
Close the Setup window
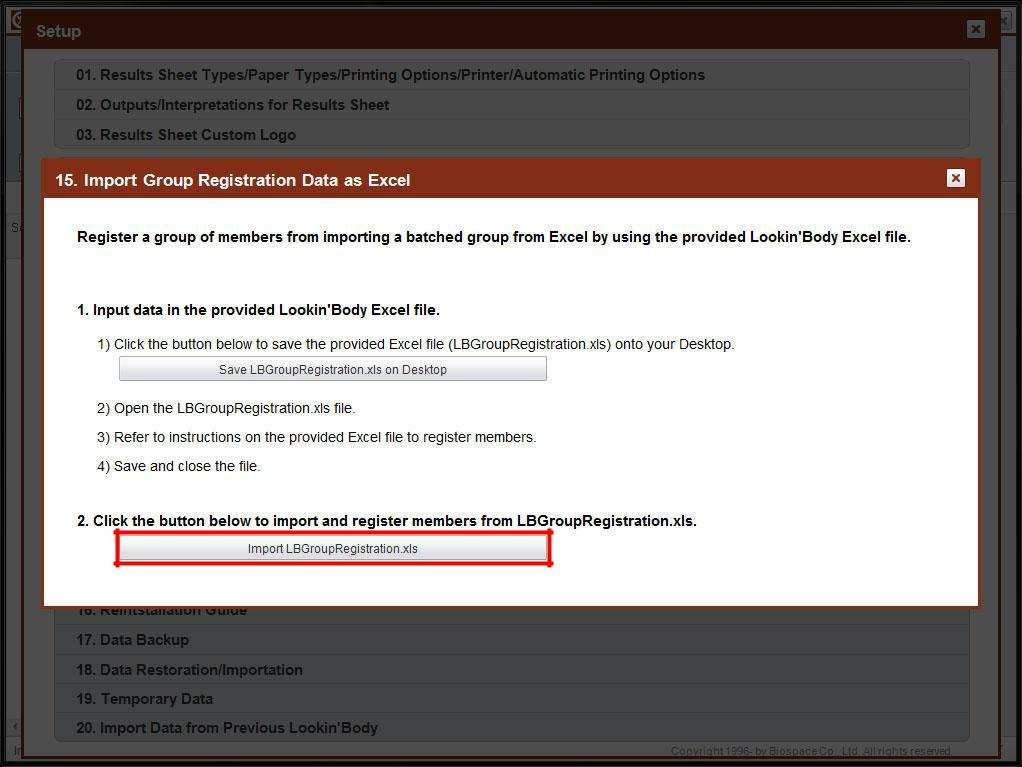coord(975,29)
